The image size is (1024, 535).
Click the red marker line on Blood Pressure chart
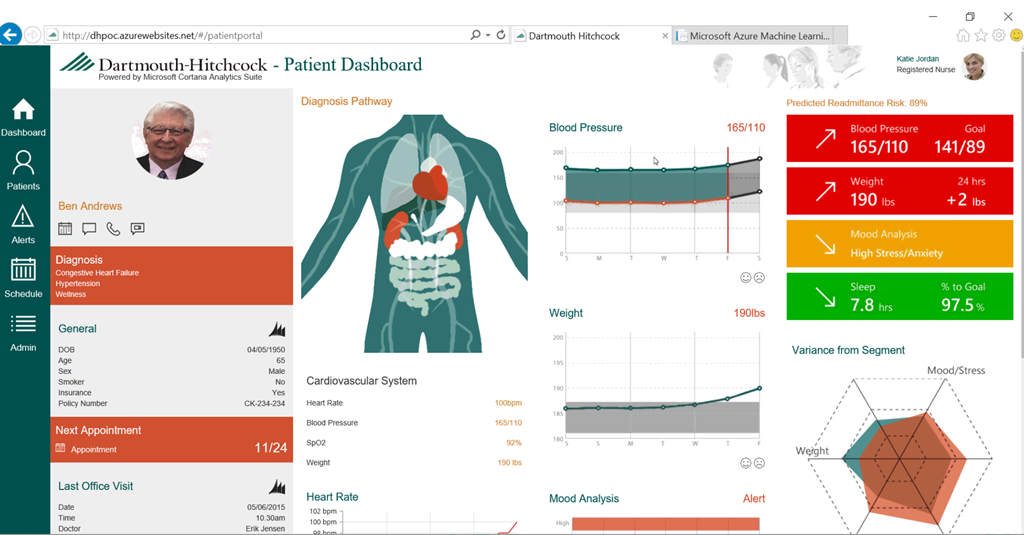point(728,201)
